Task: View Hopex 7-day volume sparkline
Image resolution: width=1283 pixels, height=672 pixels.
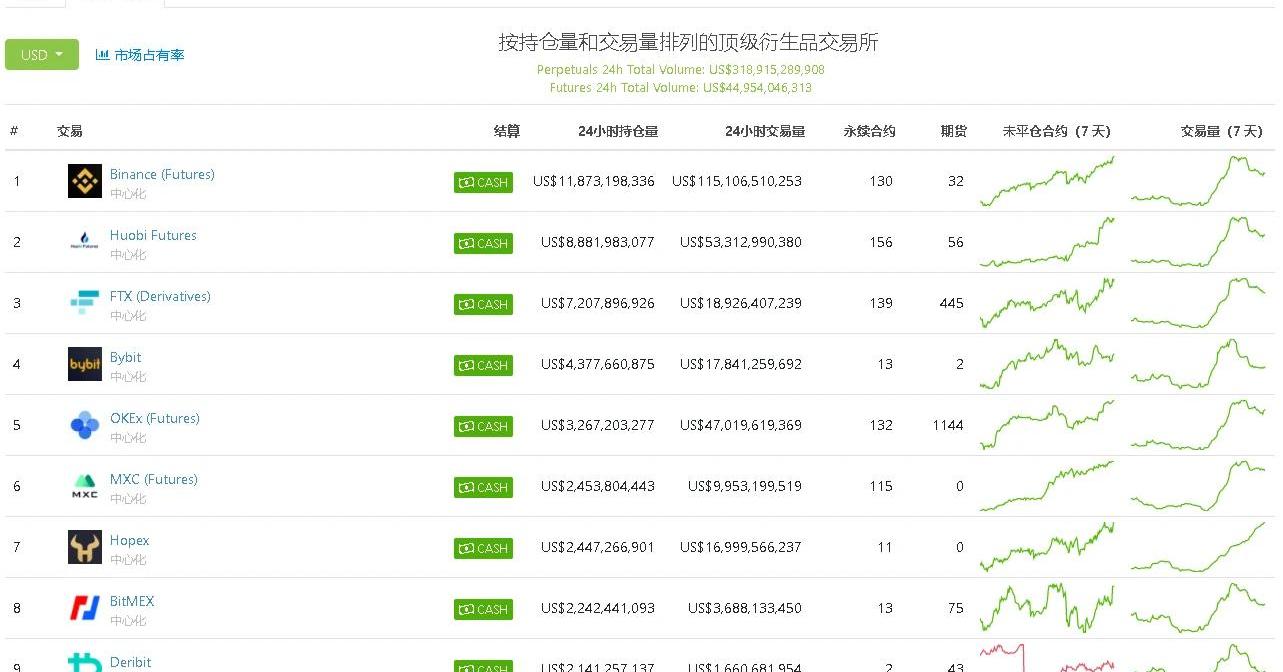Action: [x=1198, y=547]
